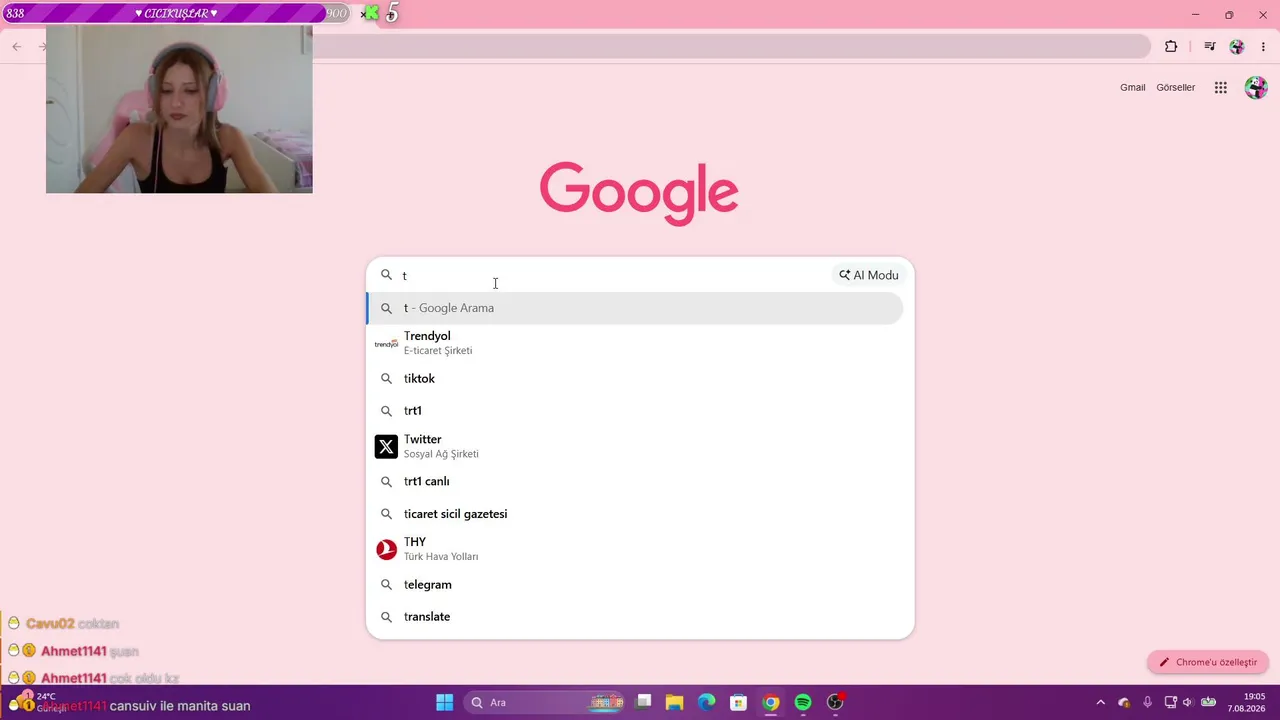
Task: Choose the Twitter suggestion
Action: point(635,446)
